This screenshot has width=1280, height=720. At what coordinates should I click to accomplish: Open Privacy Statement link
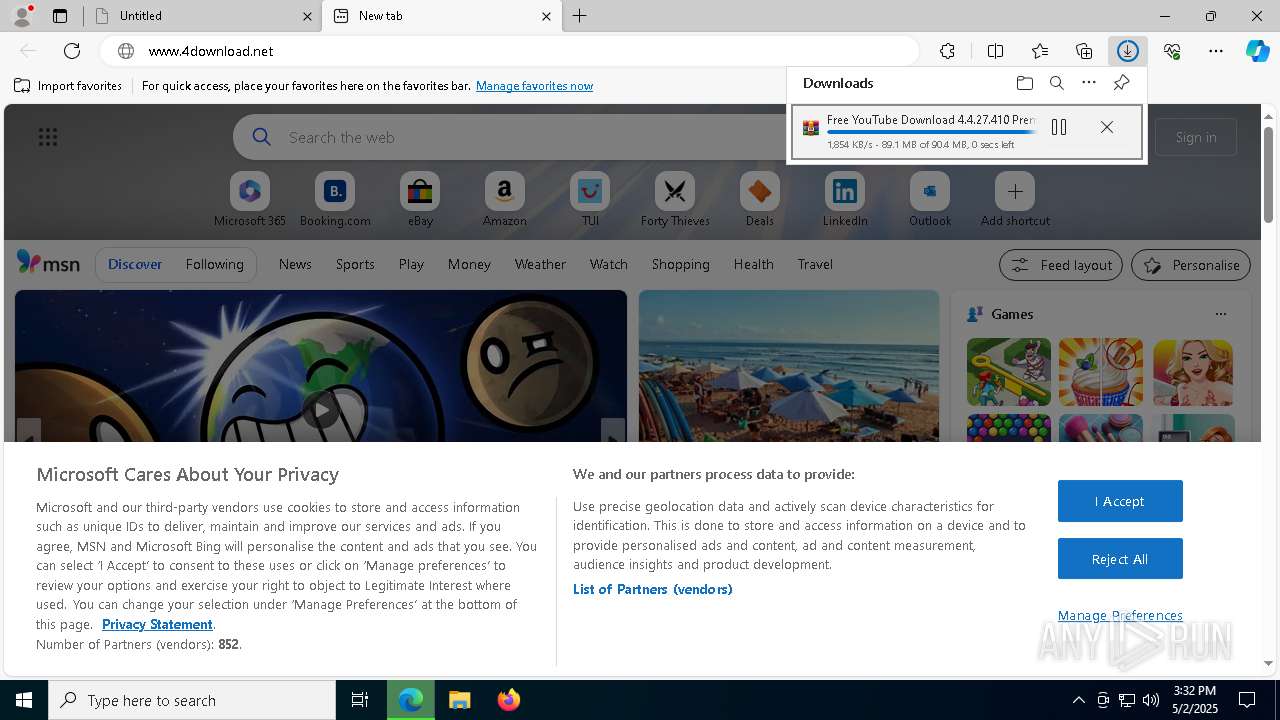coord(157,624)
